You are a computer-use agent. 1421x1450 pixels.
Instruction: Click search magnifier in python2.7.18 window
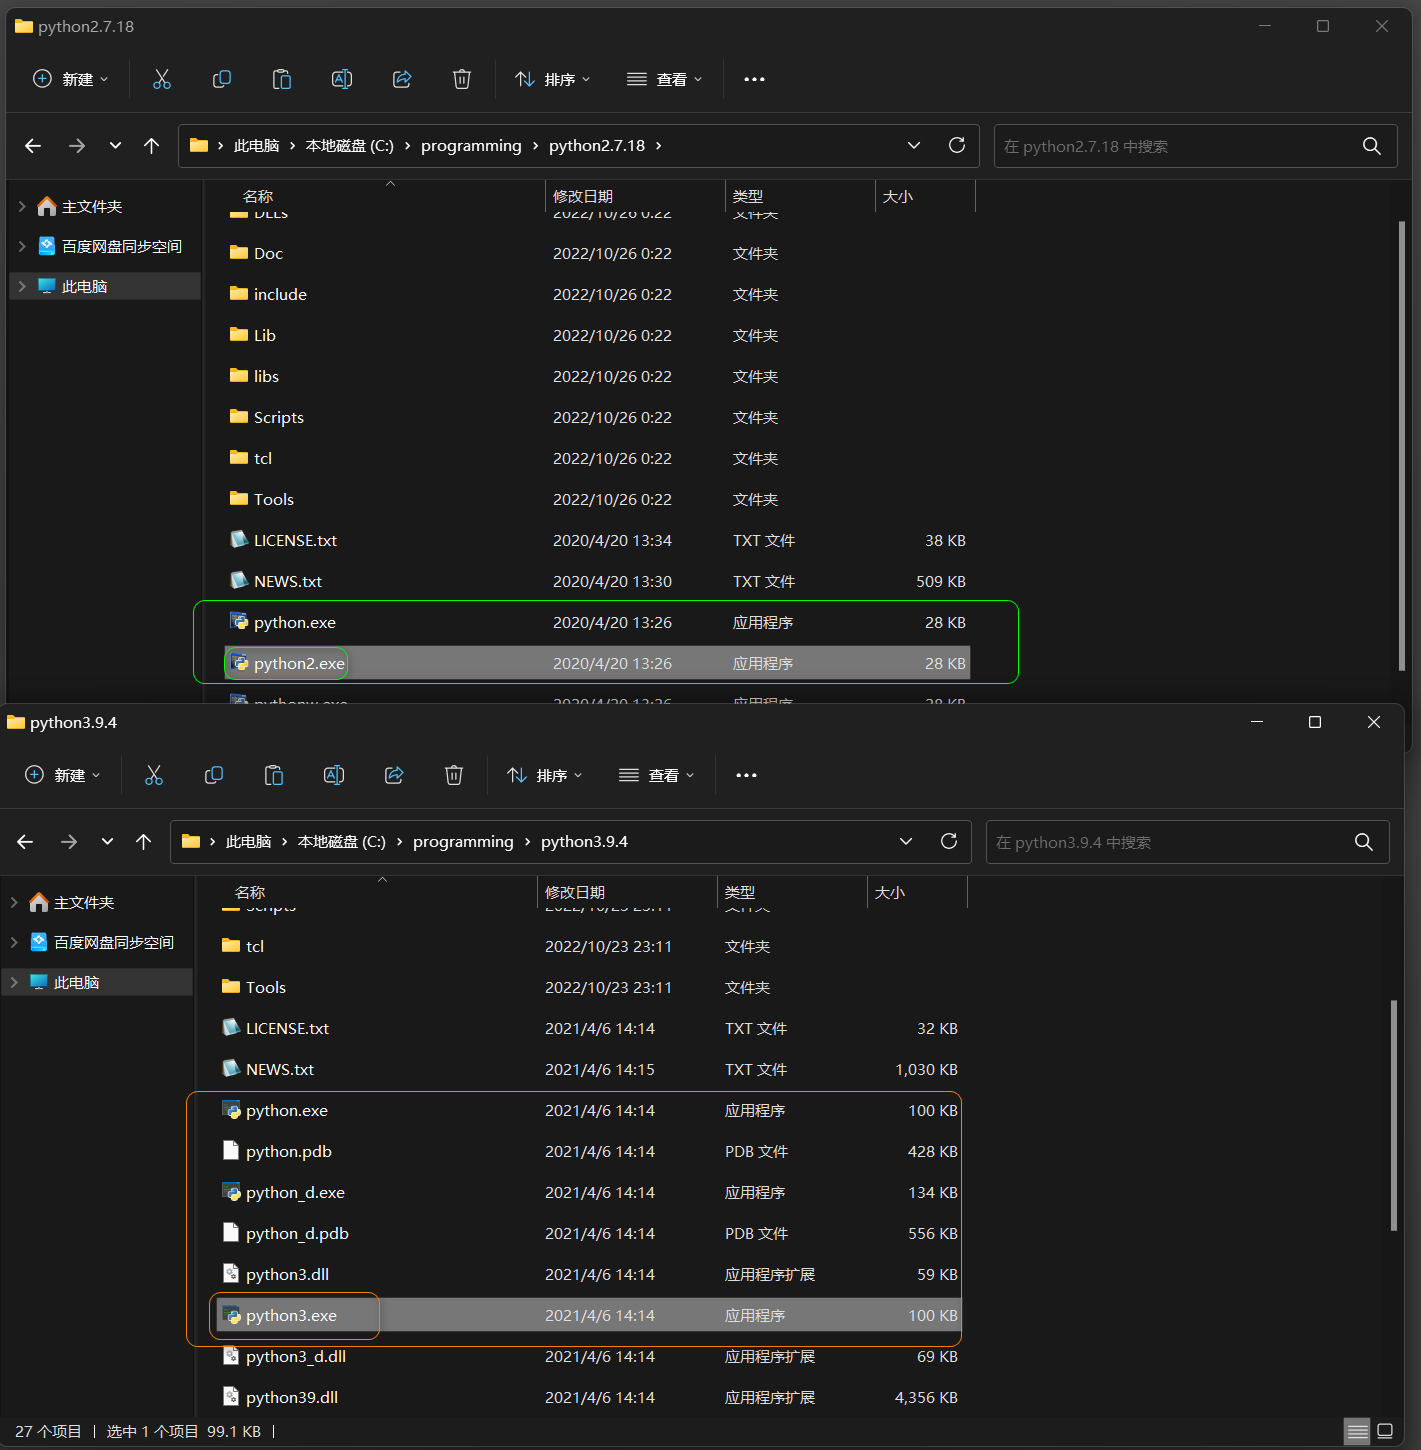(1372, 146)
